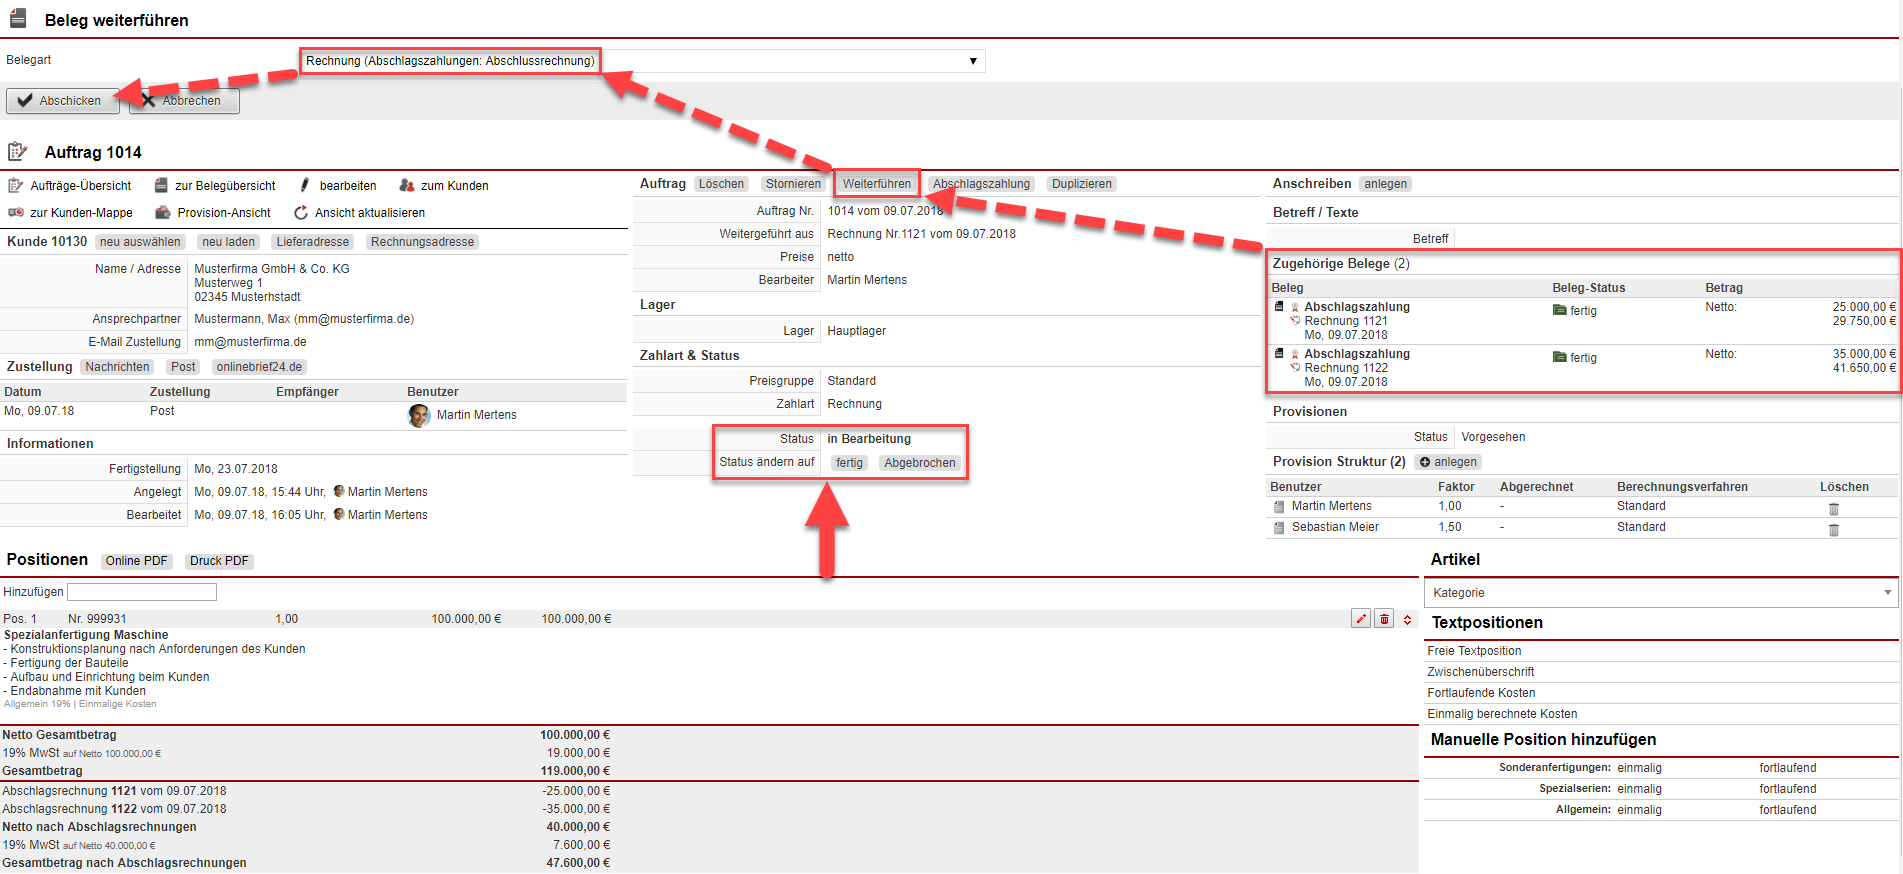The image size is (1903, 874).
Task: Edit position 1 with pencil icon
Action: click(1361, 619)
